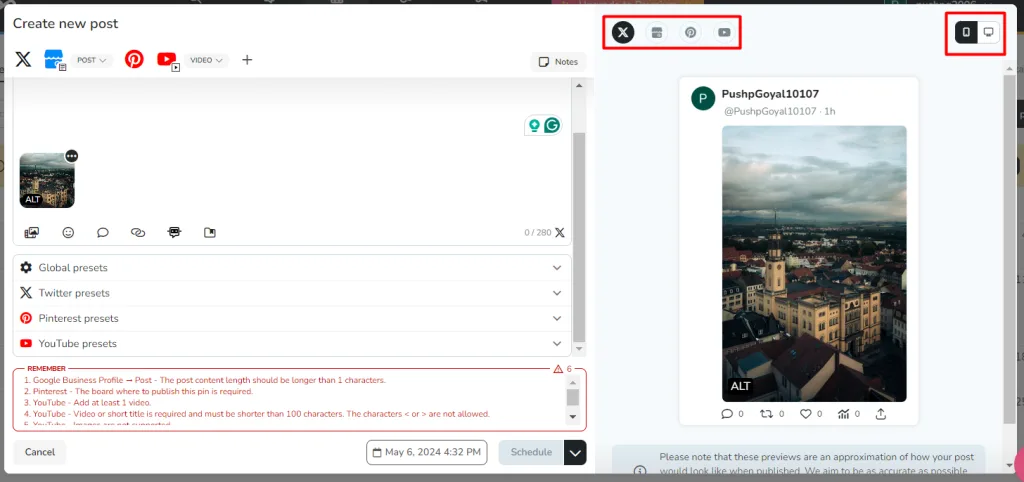Show the X preview tab
1024x482 pixels.
coord(623,32)
